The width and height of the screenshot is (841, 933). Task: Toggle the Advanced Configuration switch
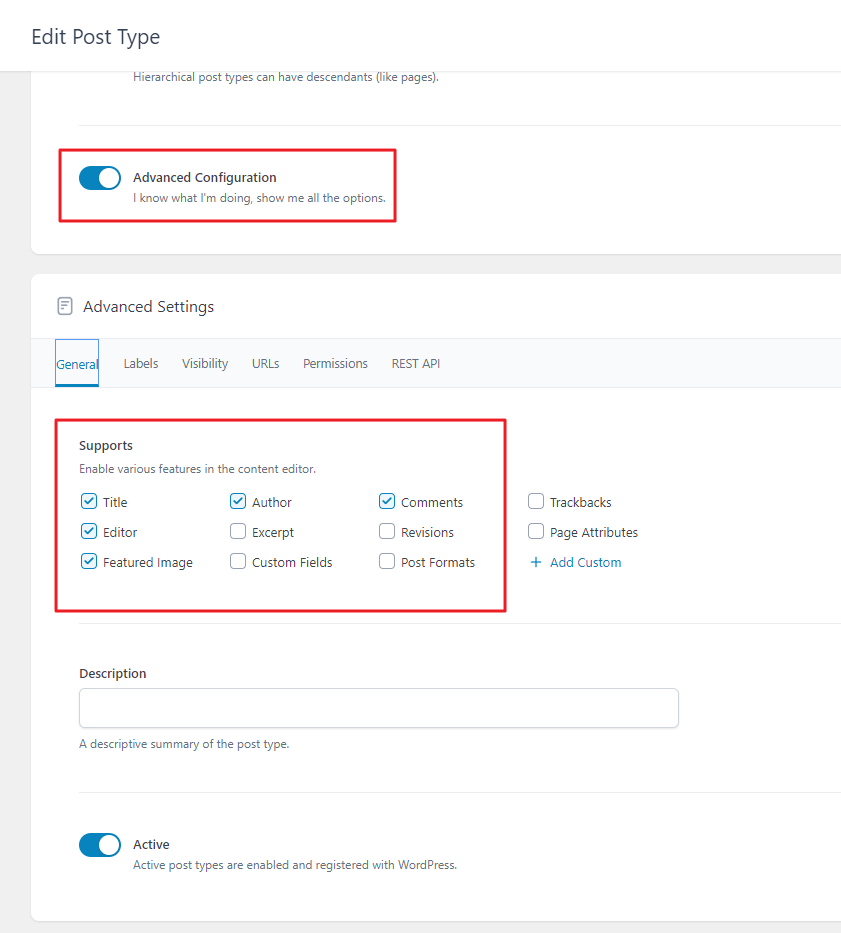click(x=100, y=178)
